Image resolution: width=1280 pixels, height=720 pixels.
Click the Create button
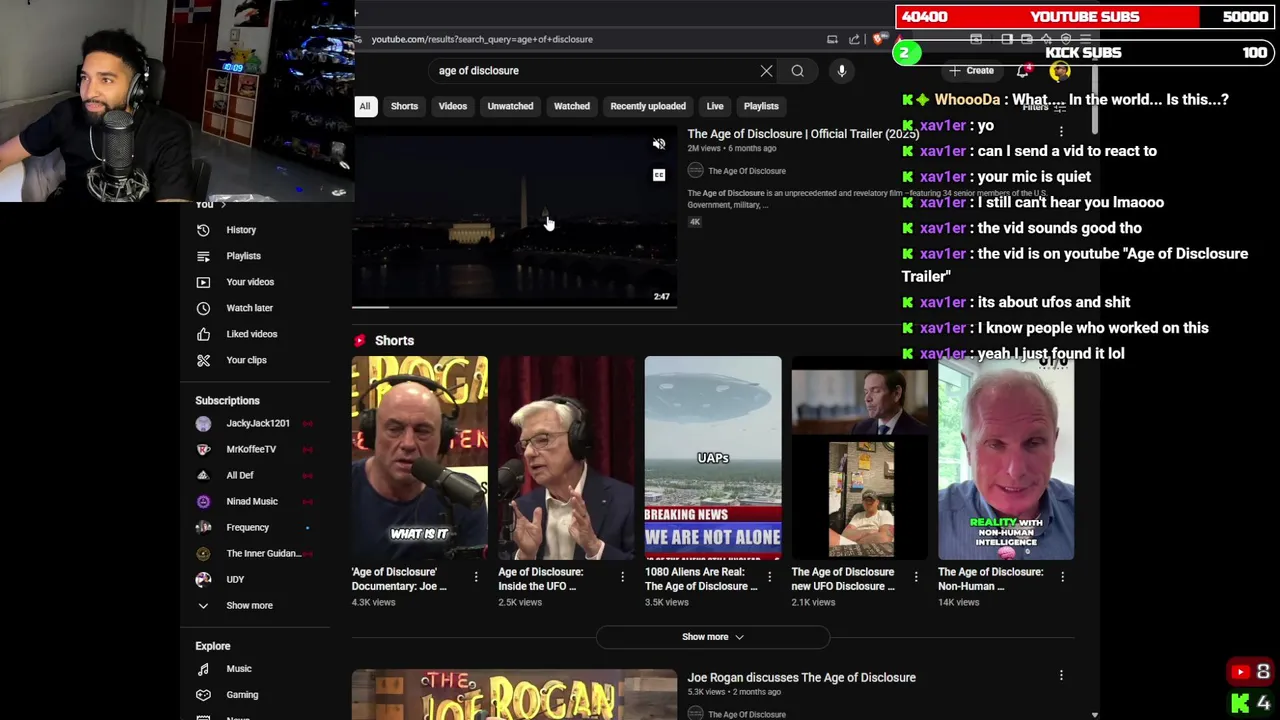(972, 71)
